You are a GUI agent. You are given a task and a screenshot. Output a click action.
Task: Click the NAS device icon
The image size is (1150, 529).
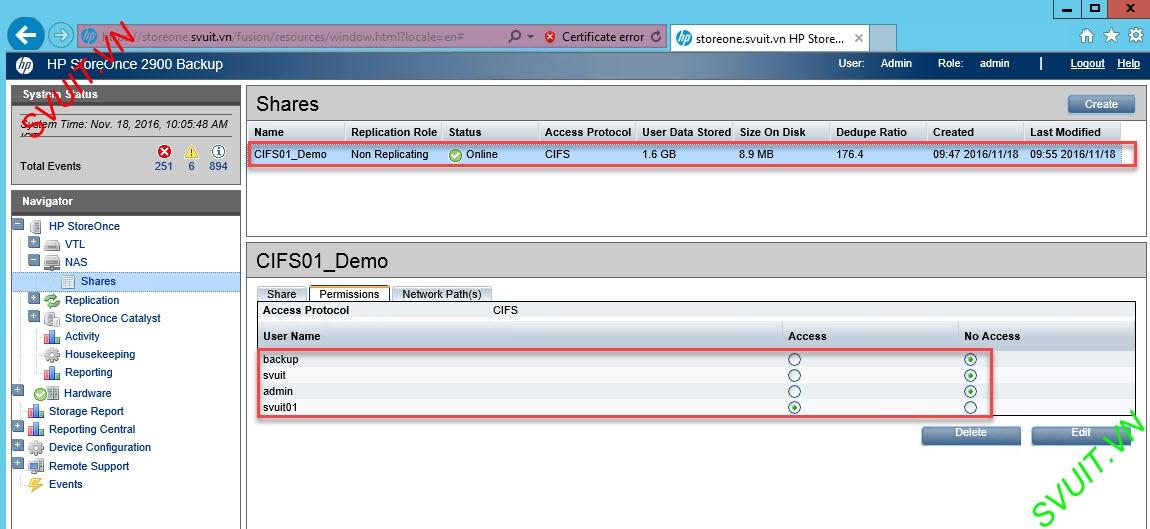tap(52, 262)
